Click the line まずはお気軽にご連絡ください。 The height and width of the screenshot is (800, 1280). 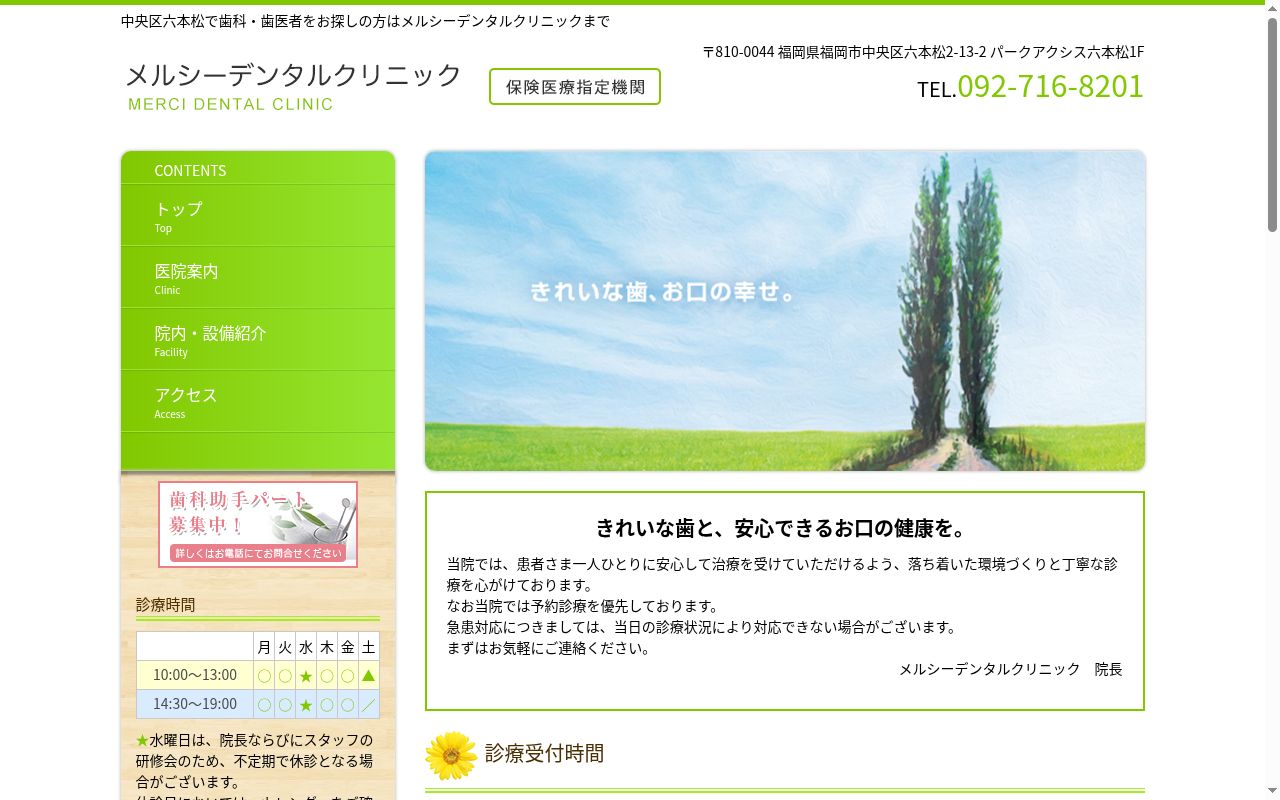click(549, 648)
